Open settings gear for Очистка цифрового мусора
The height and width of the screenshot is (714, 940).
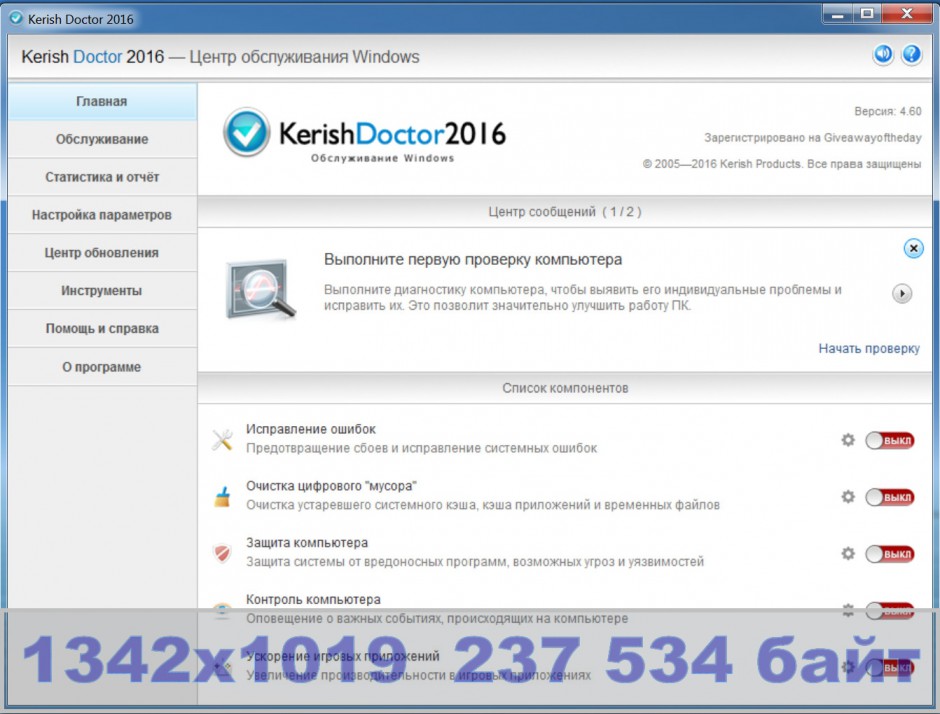coord(848,497)
